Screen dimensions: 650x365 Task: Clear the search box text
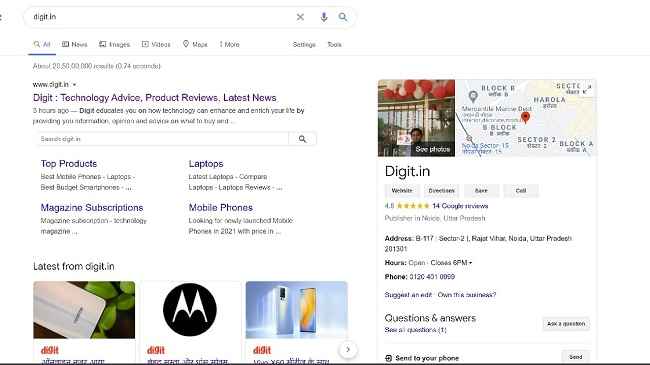(300, 17)
